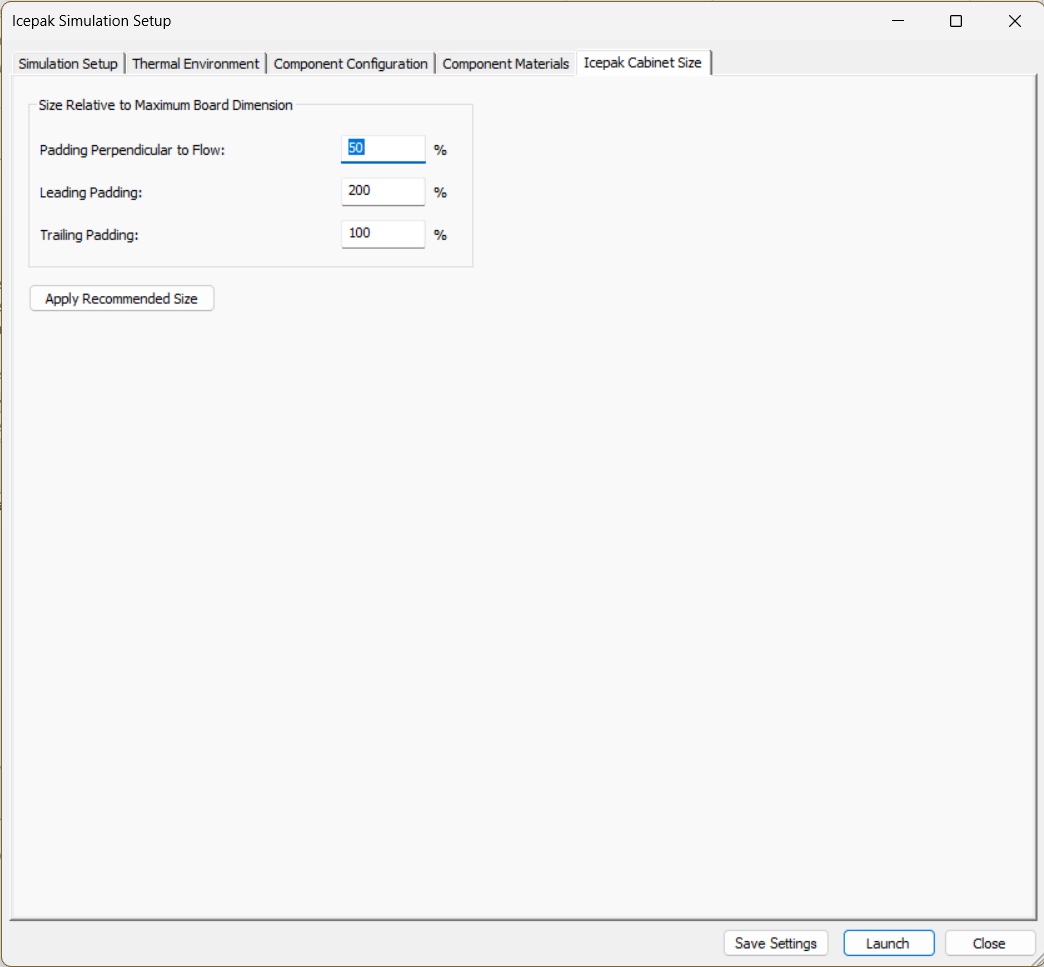The height and width of the screenshot is (967, 1044).
Task: Open the Thermal Environment tab
Action: pyautogui.click(x=195, y=64)
